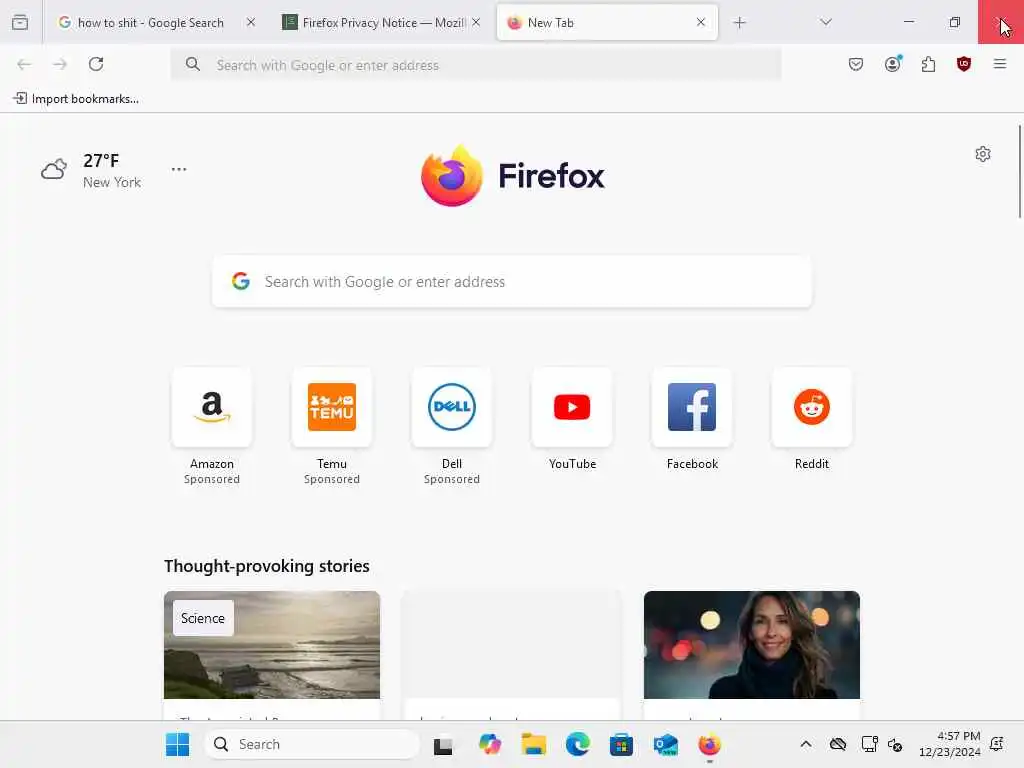The width and height of the screenshot is (1024, 768).
Task: Open Save to Pocket icon
Action: point(856,64)
